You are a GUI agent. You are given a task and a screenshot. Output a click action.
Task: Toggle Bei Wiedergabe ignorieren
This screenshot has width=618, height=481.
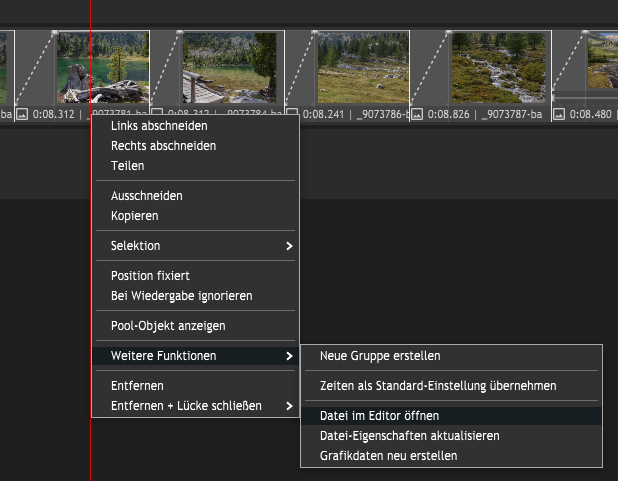[x=195, y=296]
